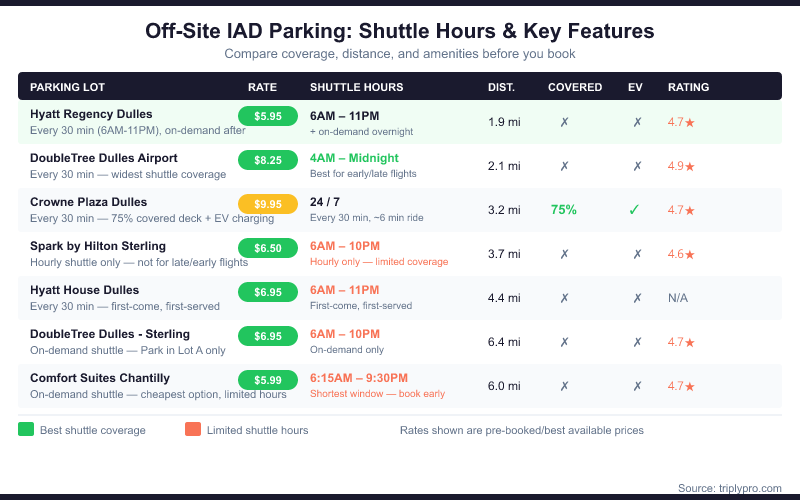Click the orange Limited shuttle hours legend swatch
Screen dimensions: 800x500
tap(193, 429)
